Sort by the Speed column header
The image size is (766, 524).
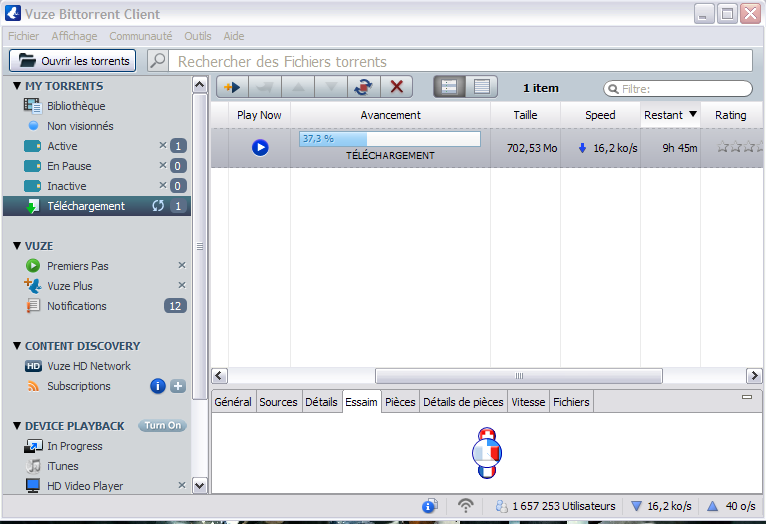[x=600, y=115]
